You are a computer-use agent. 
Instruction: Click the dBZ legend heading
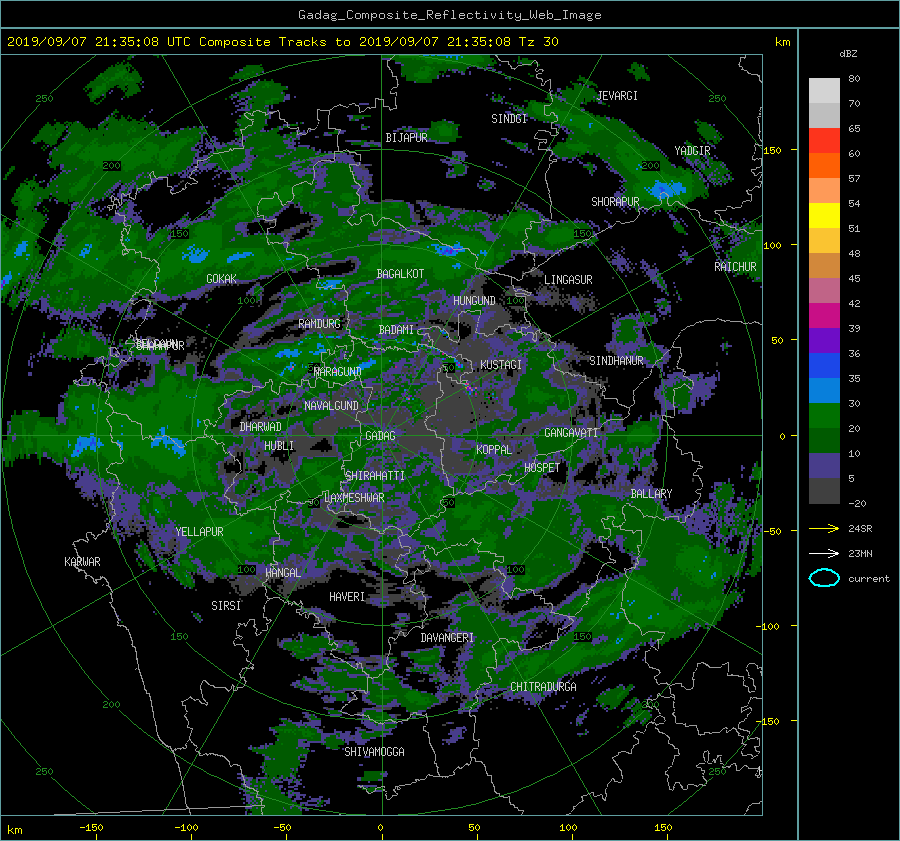tap(848, 54)
